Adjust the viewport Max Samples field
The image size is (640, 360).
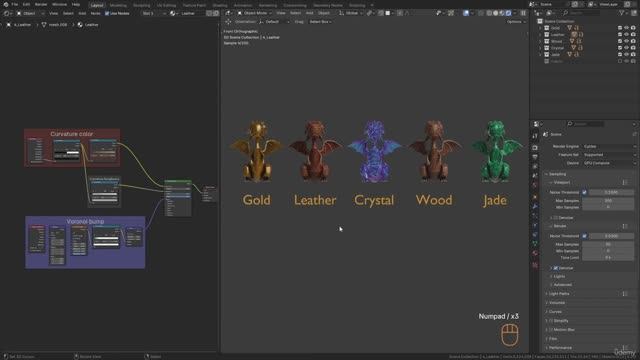pyautogui.click(x=608, y=200)
